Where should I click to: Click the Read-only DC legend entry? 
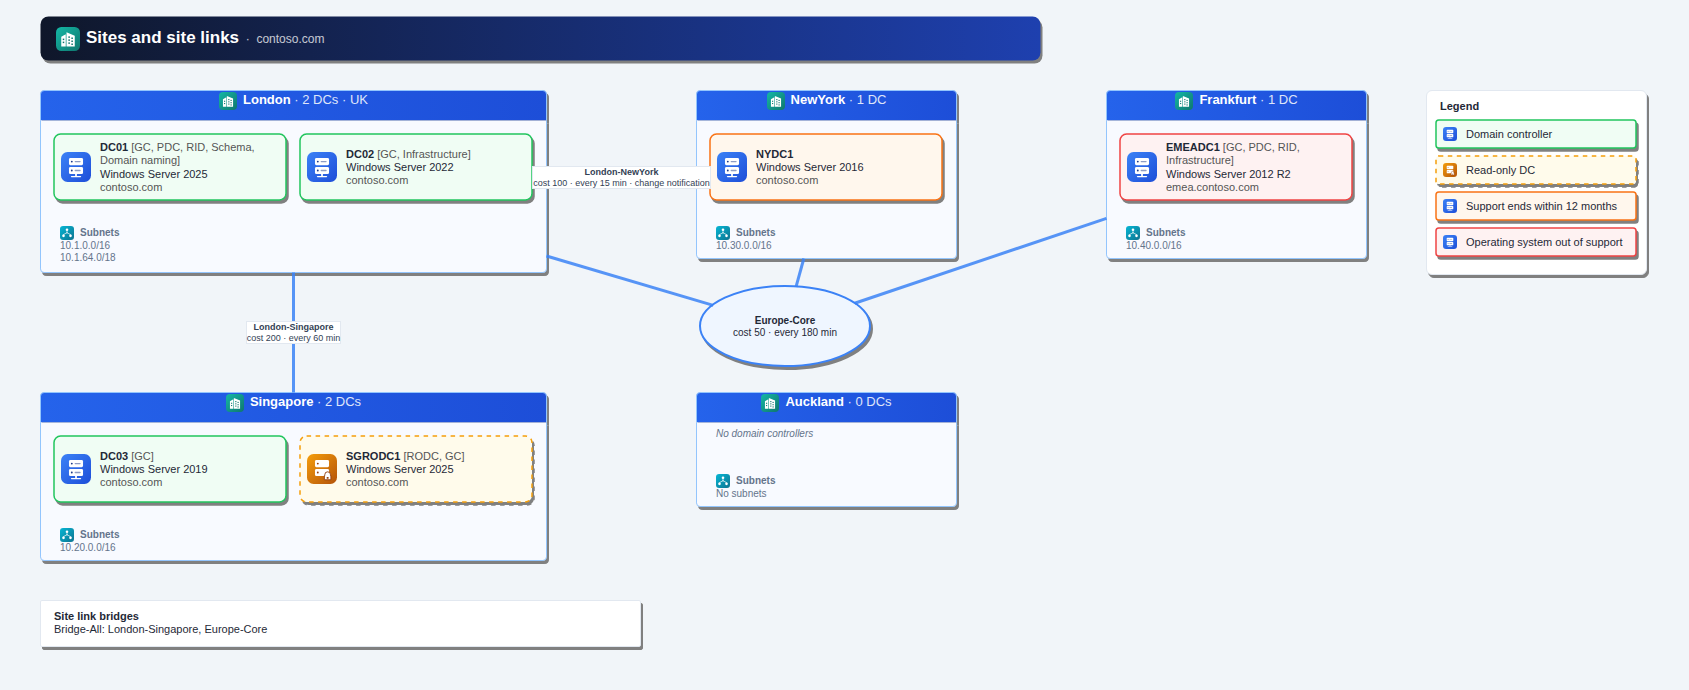(x=1536, y=170)
